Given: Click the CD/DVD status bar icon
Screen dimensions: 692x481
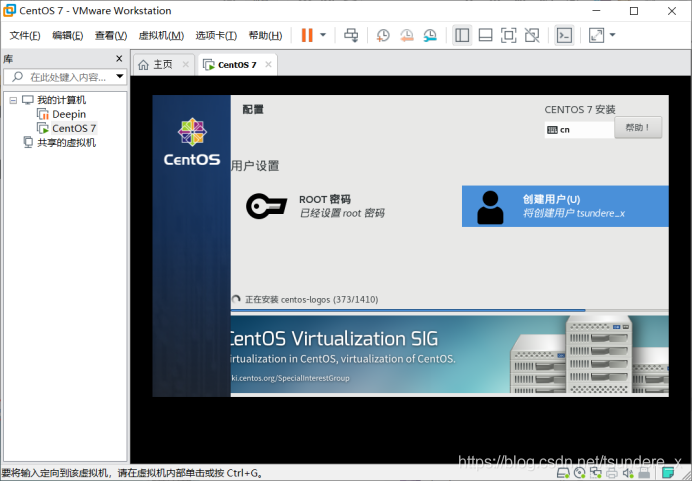Looking at the screenshot, I should (x=579, y=473).
